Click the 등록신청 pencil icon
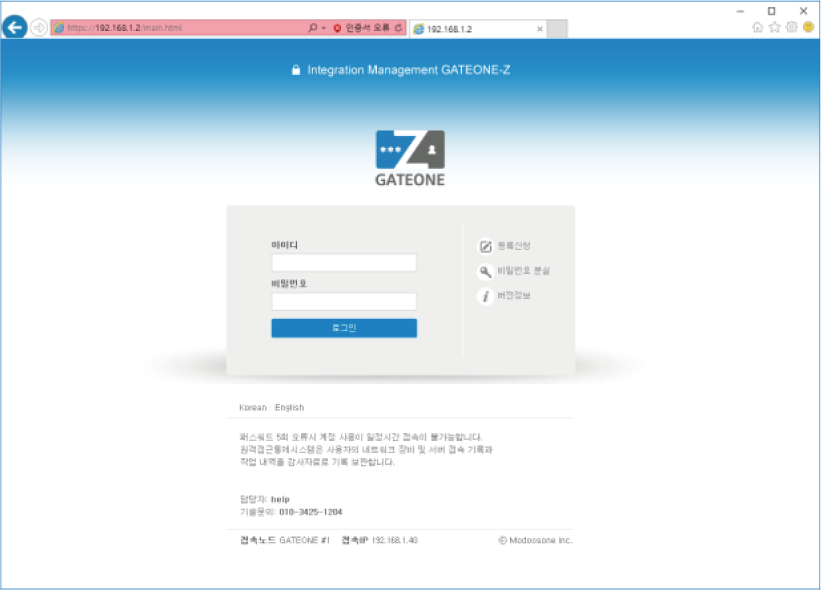The width and height of the screenshot is (823, 593). pyautogui.click(x=486, y=247)
